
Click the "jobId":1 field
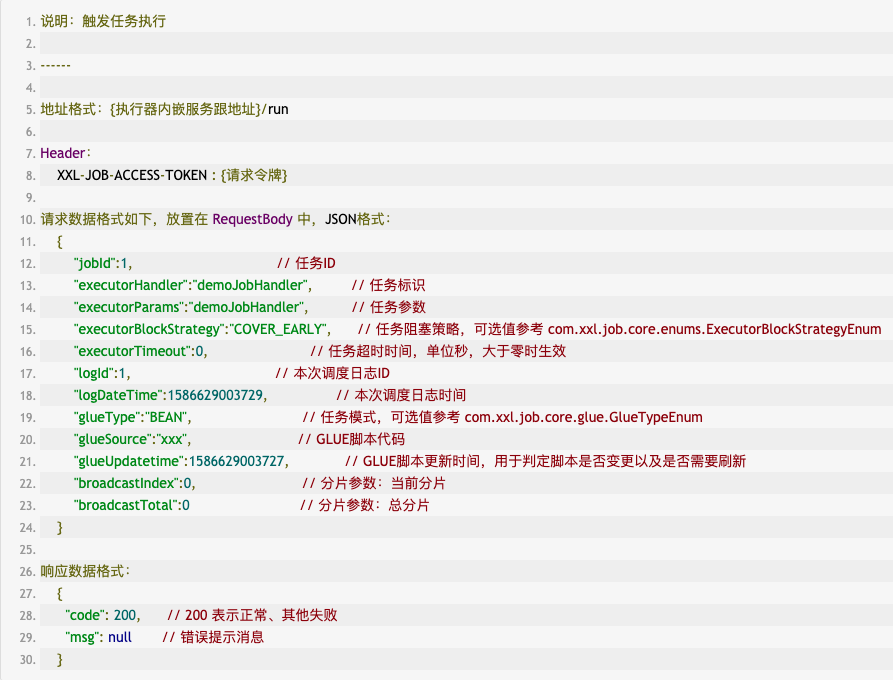103,263
